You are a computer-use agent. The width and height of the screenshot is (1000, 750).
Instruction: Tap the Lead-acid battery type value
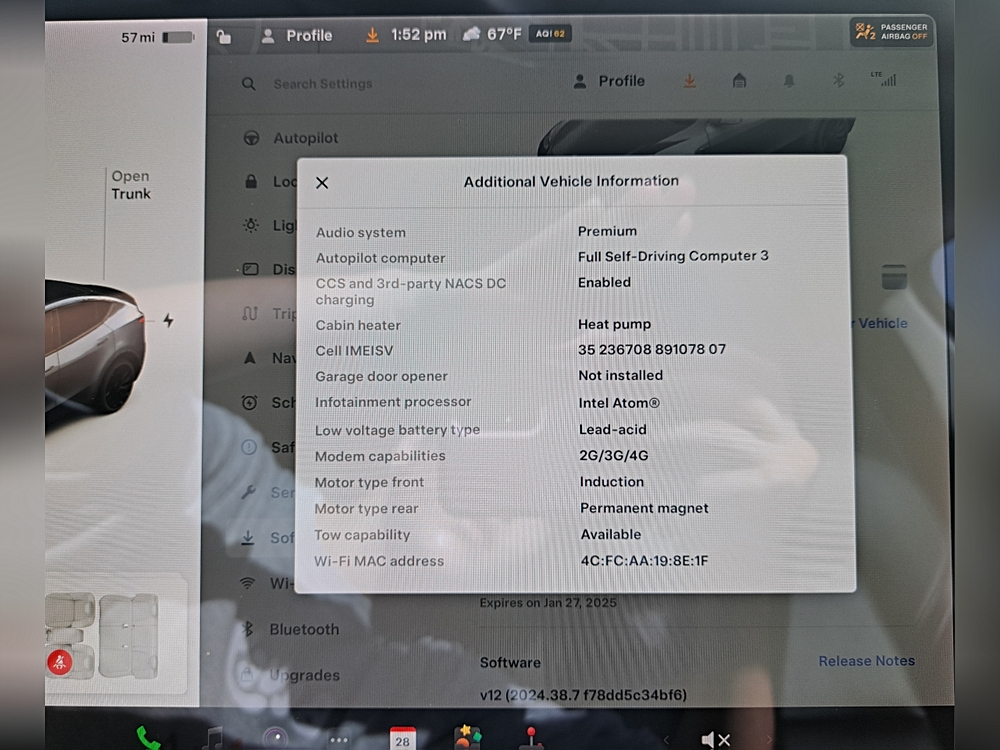click(612, 430)
